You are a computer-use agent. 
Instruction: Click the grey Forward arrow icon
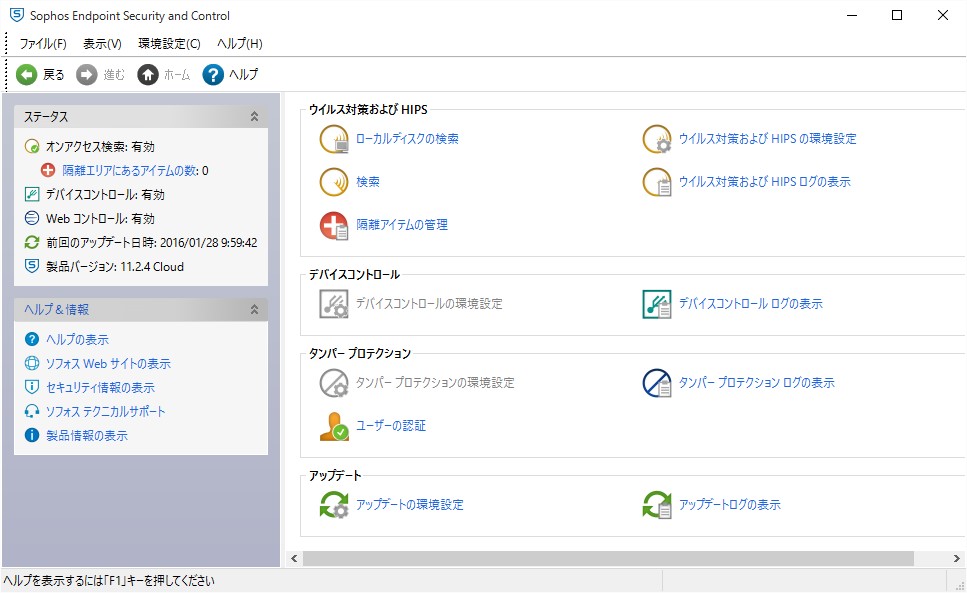(86, 75)
